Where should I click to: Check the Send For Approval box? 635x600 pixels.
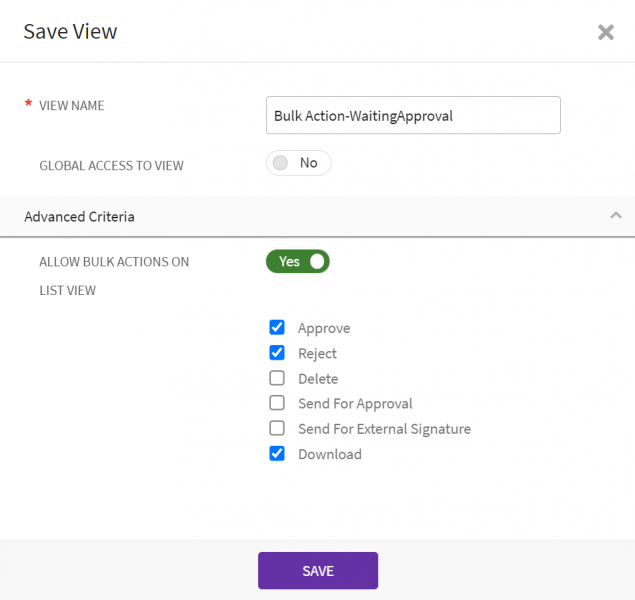(277, 403)
